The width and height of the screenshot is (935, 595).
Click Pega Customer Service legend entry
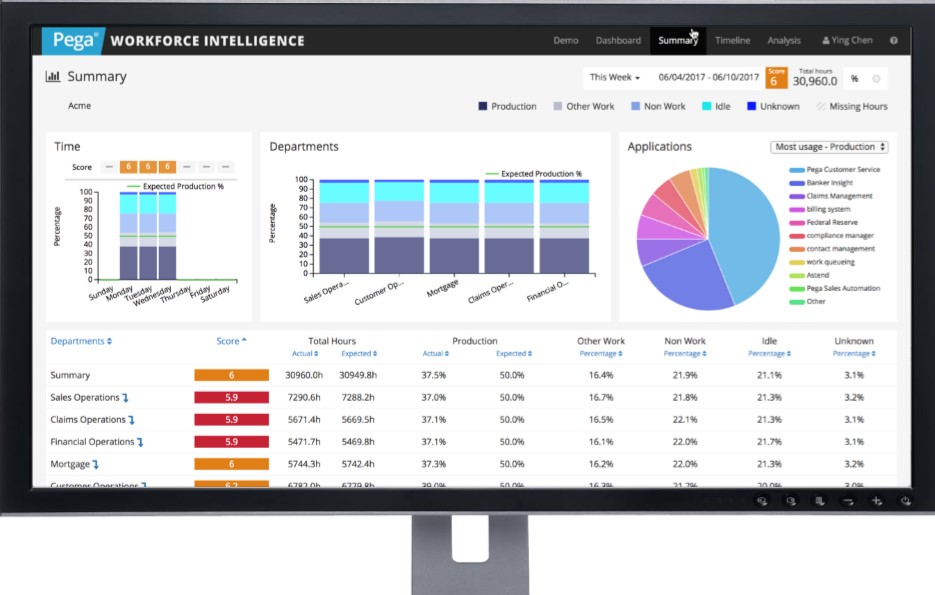coord(834,170)
